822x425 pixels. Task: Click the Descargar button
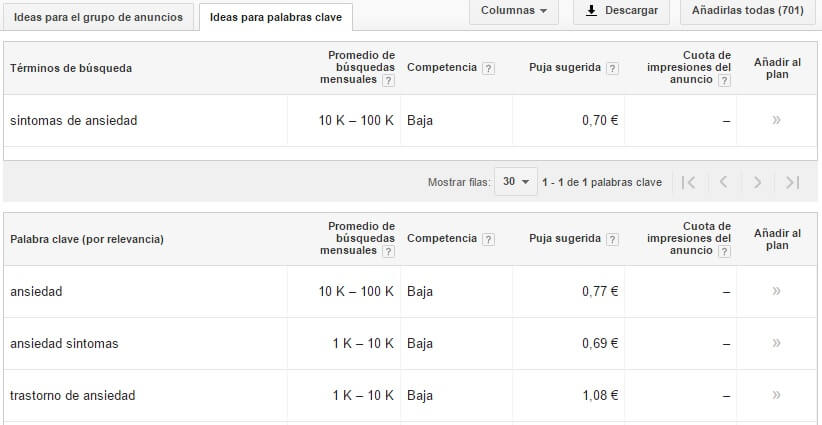coord(621,11)
